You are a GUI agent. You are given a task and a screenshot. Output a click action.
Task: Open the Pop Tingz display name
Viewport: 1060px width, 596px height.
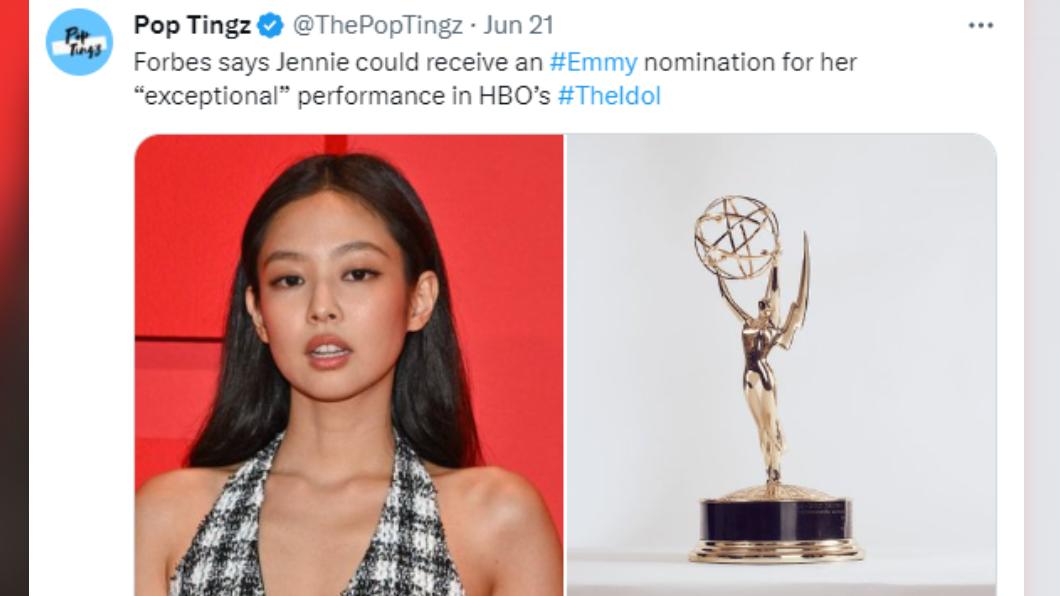tap(192, 25)
